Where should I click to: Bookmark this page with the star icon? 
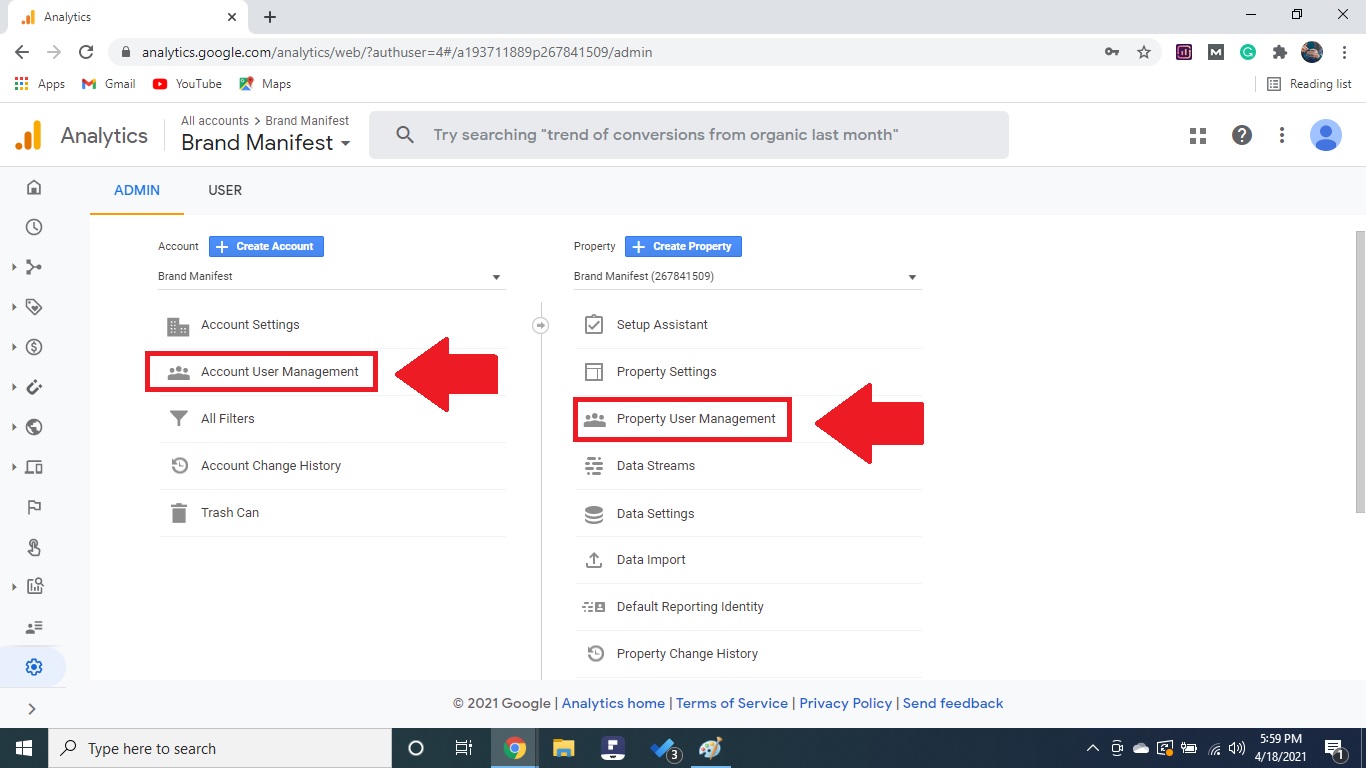1144,52
